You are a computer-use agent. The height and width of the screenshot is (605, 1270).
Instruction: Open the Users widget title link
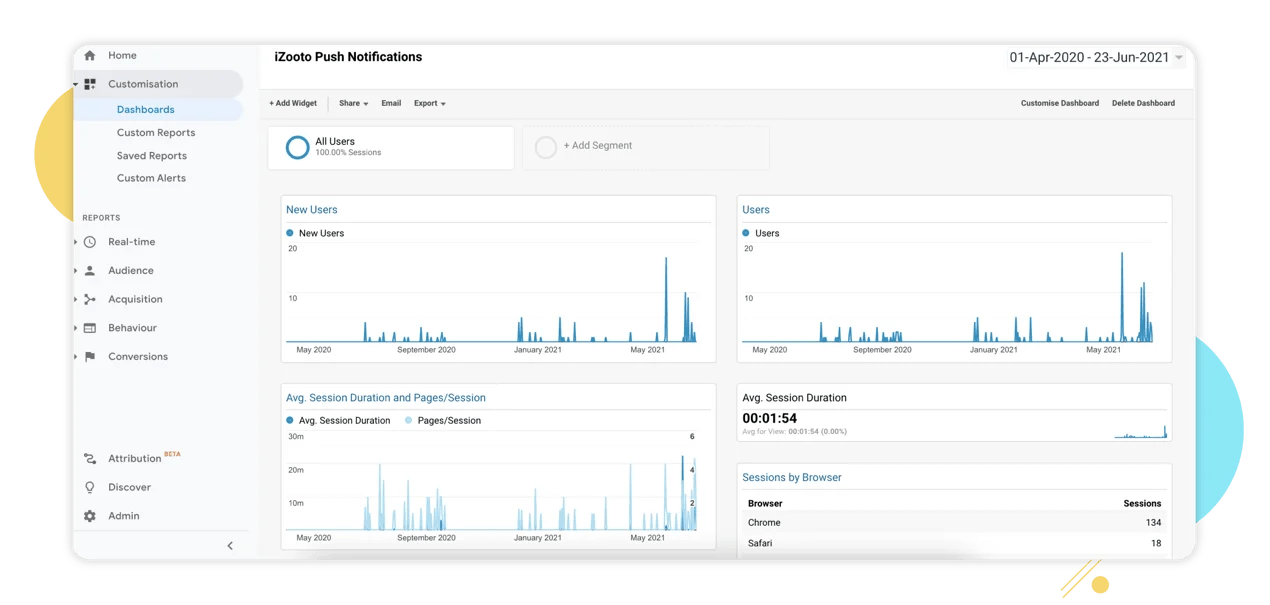coord(756,210)
